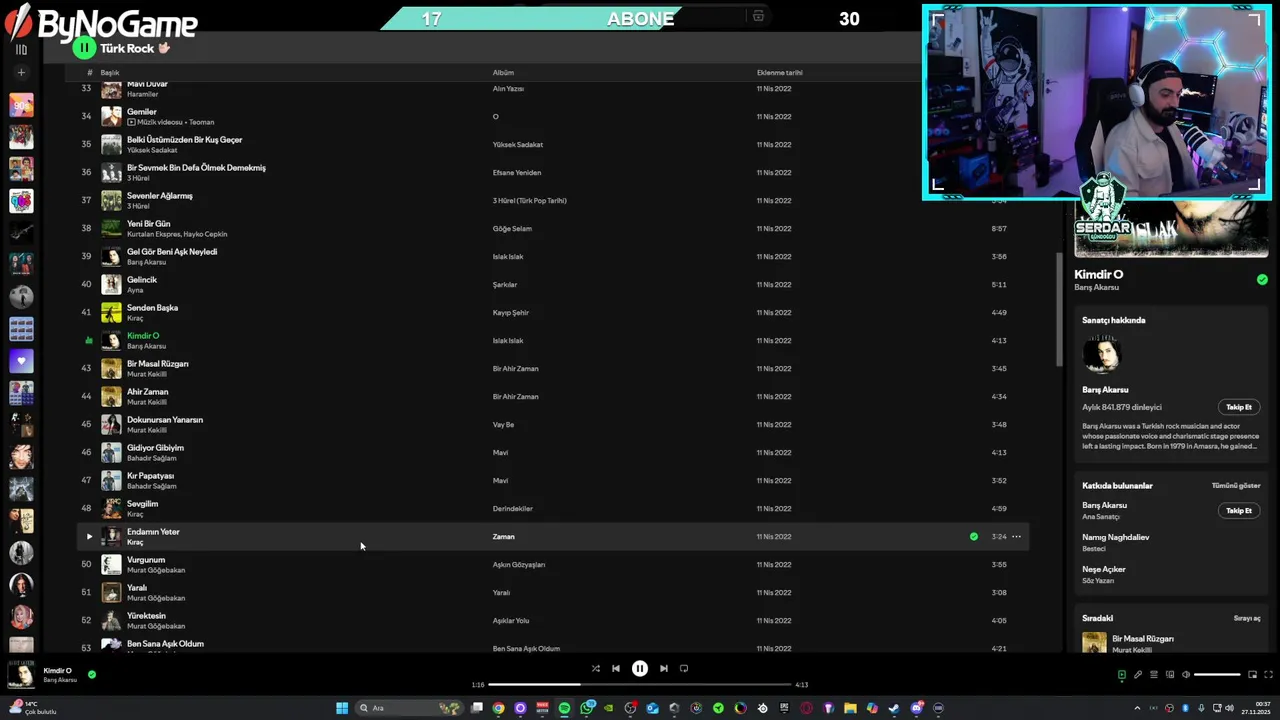Toggle repeat mode in player bar

[x=684, y=668]
